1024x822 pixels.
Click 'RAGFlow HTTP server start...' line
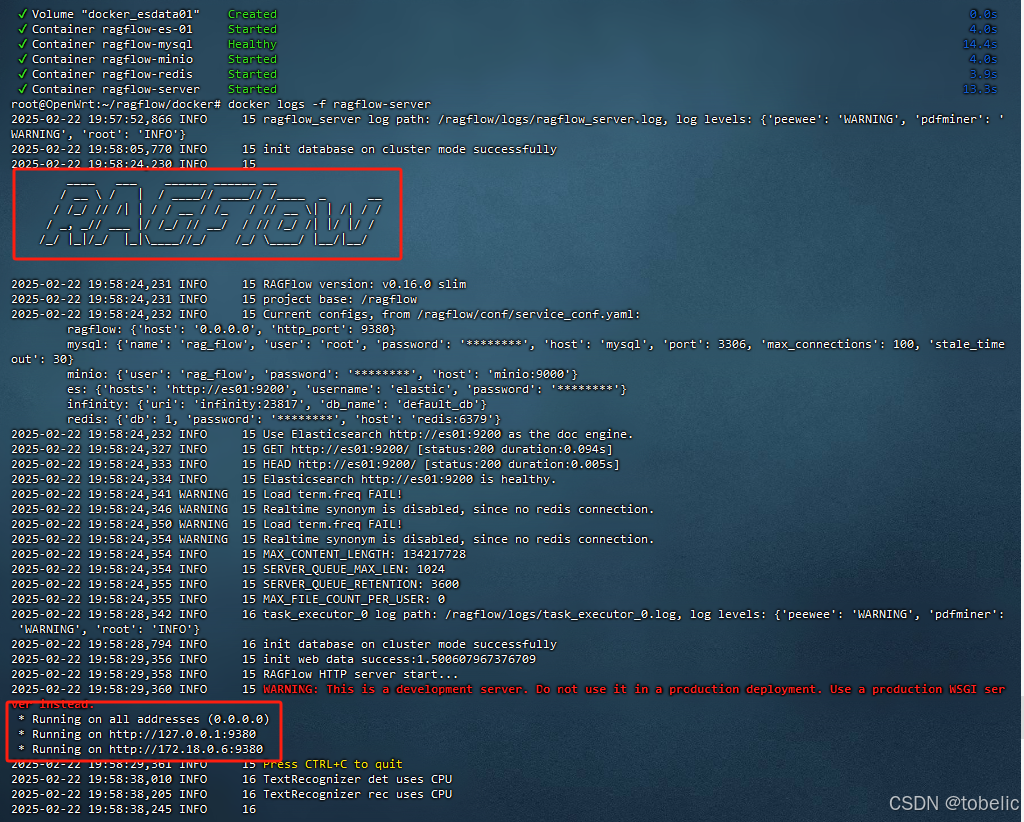pos(360,674)
